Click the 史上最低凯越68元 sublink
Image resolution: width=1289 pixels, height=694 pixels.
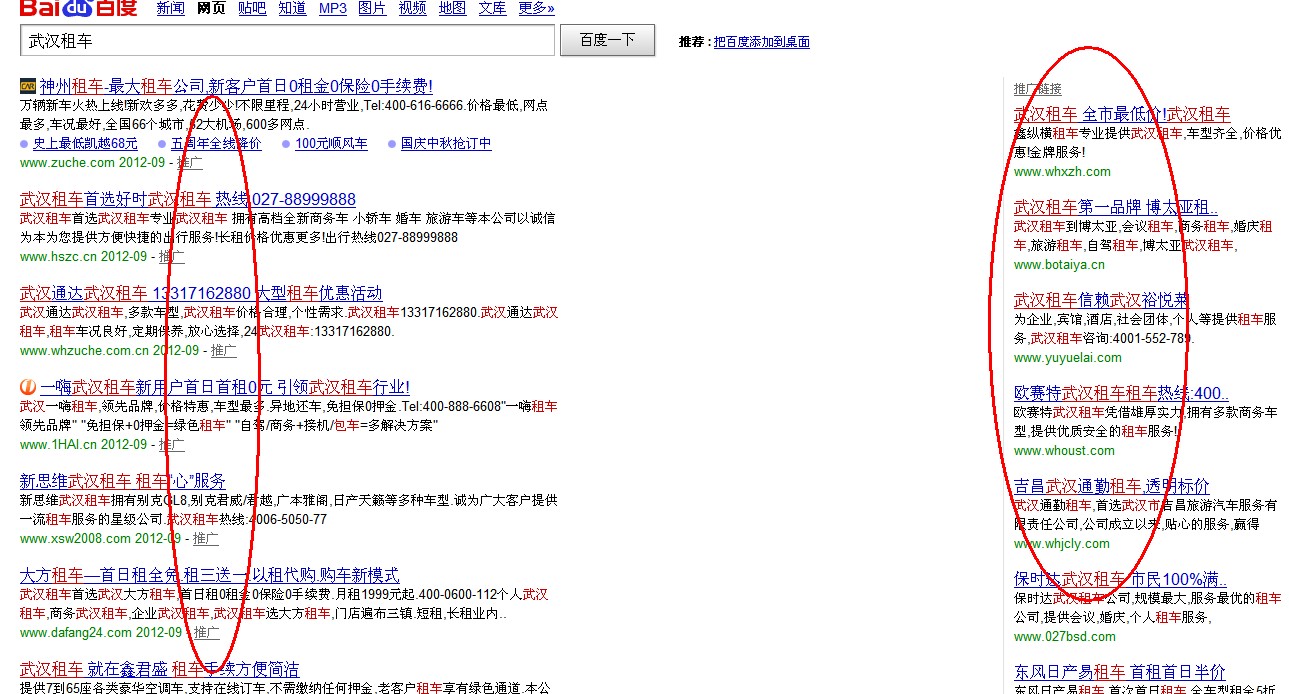(x=85, y=144)
